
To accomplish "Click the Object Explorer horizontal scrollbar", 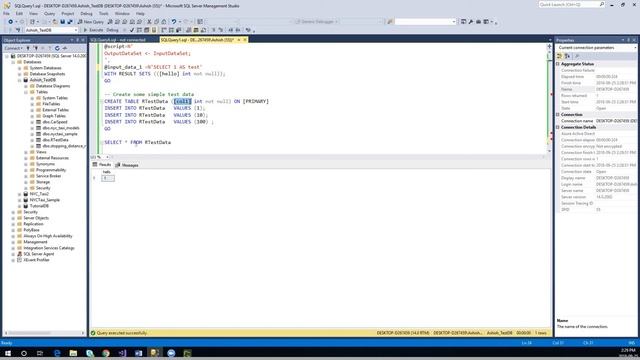I will coord(43,333).
